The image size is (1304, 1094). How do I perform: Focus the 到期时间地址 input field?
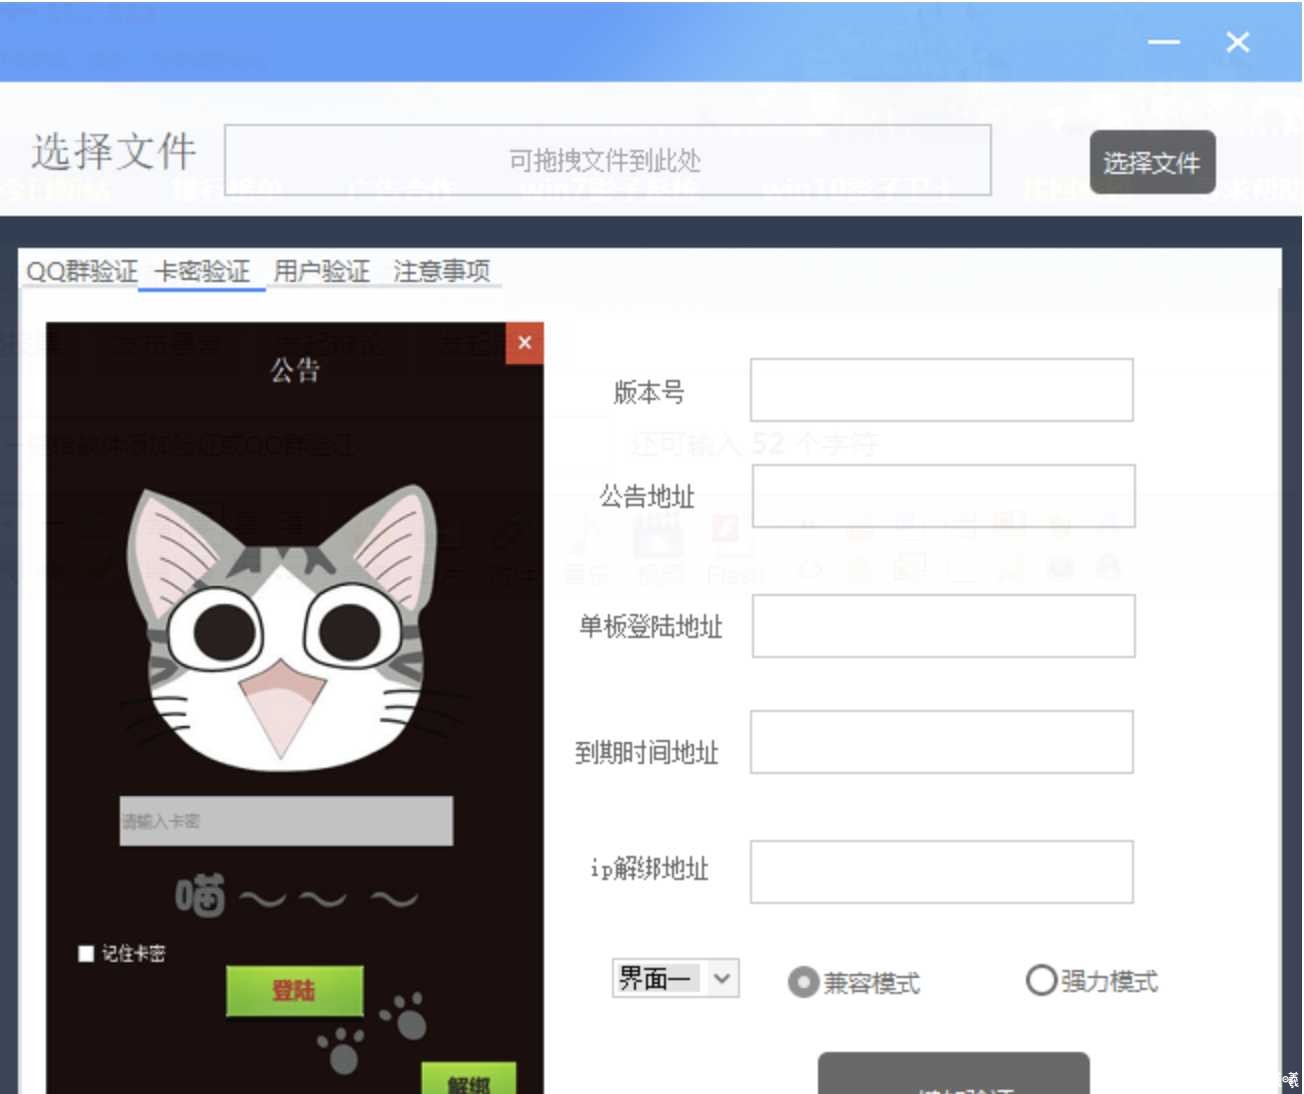click(x=941, y=742)
